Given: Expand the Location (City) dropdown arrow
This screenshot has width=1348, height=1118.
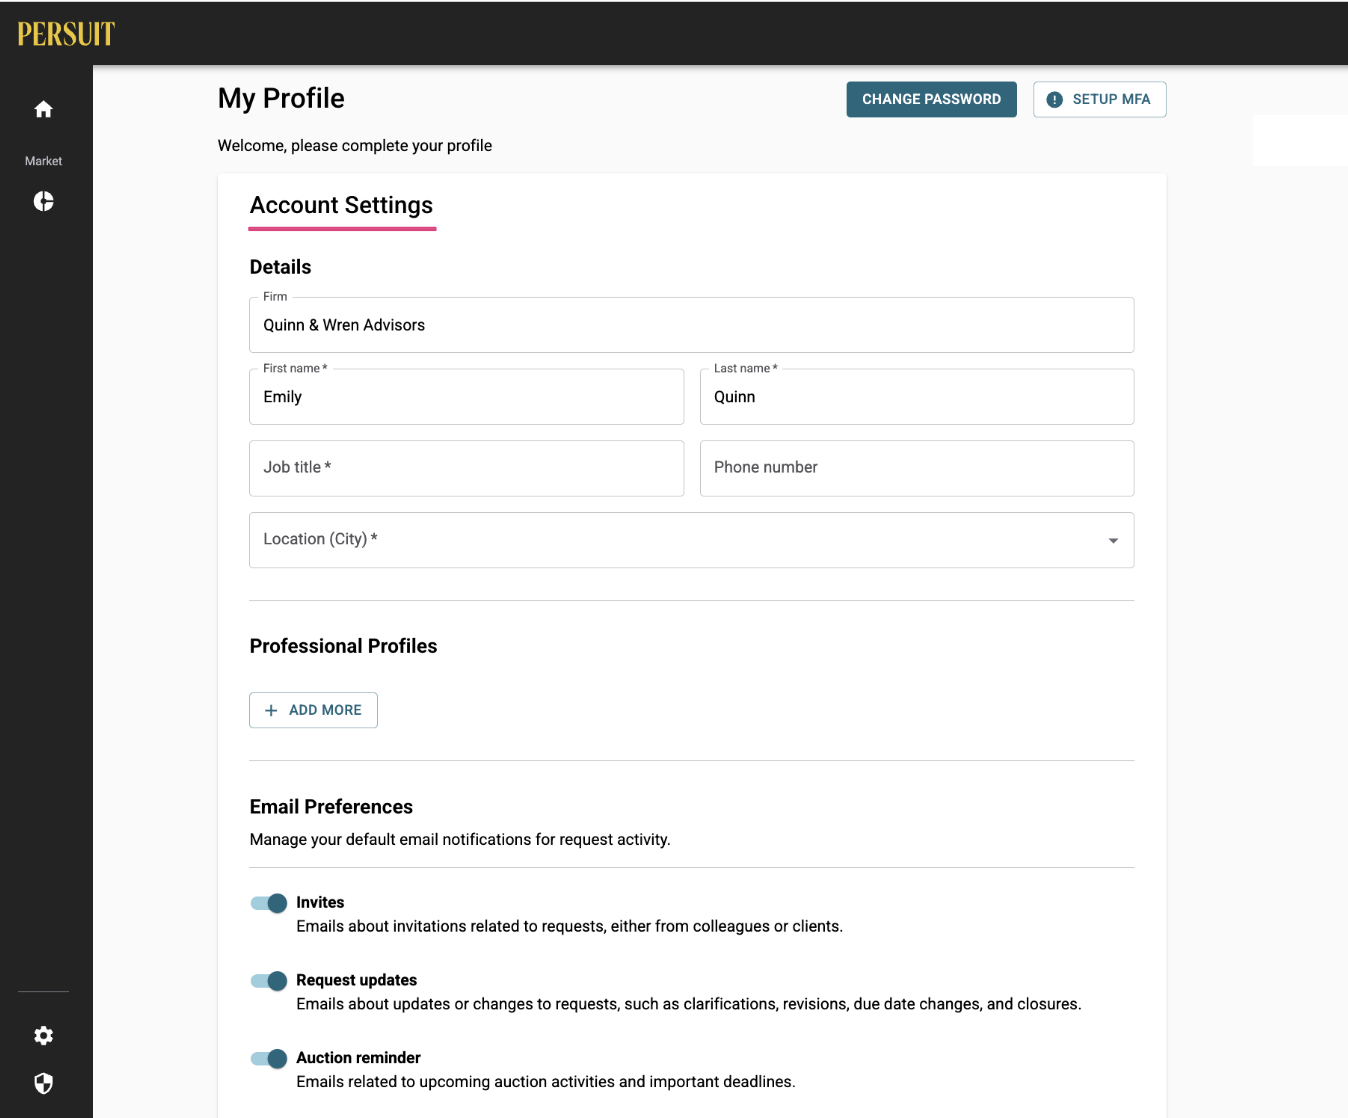Looking at the screenshot, I should click(1113, 541).
